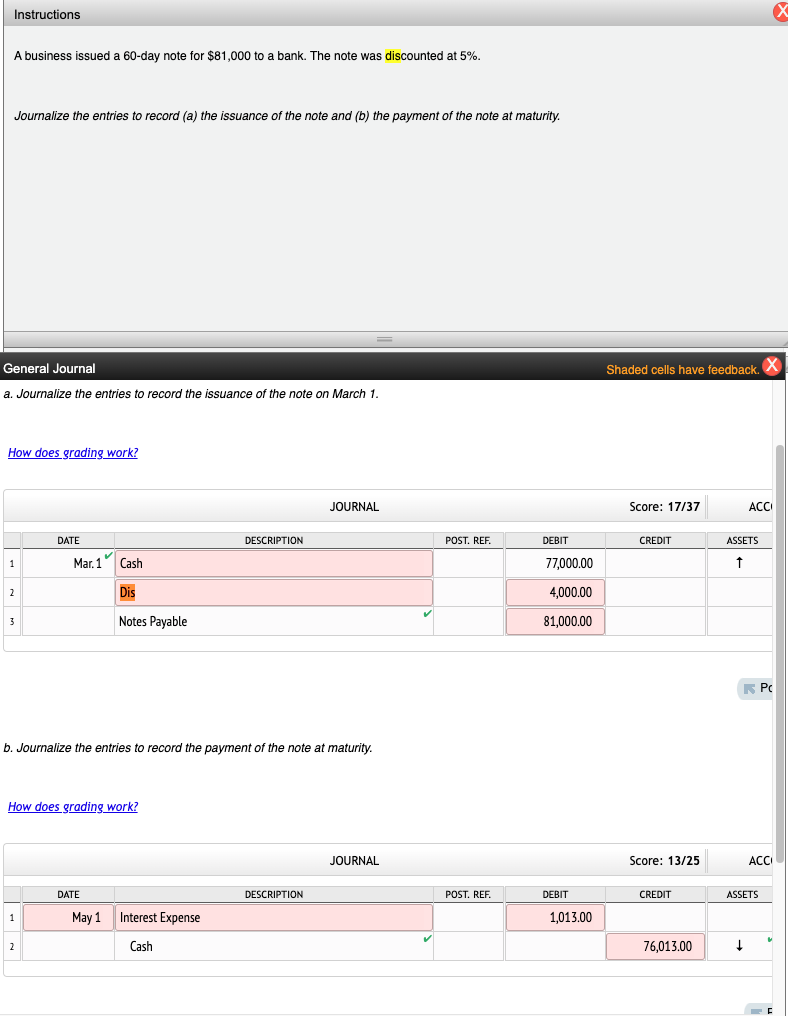Edit the Interest Expense description field
Screen dimensions: 788x1016
(273, 918)
